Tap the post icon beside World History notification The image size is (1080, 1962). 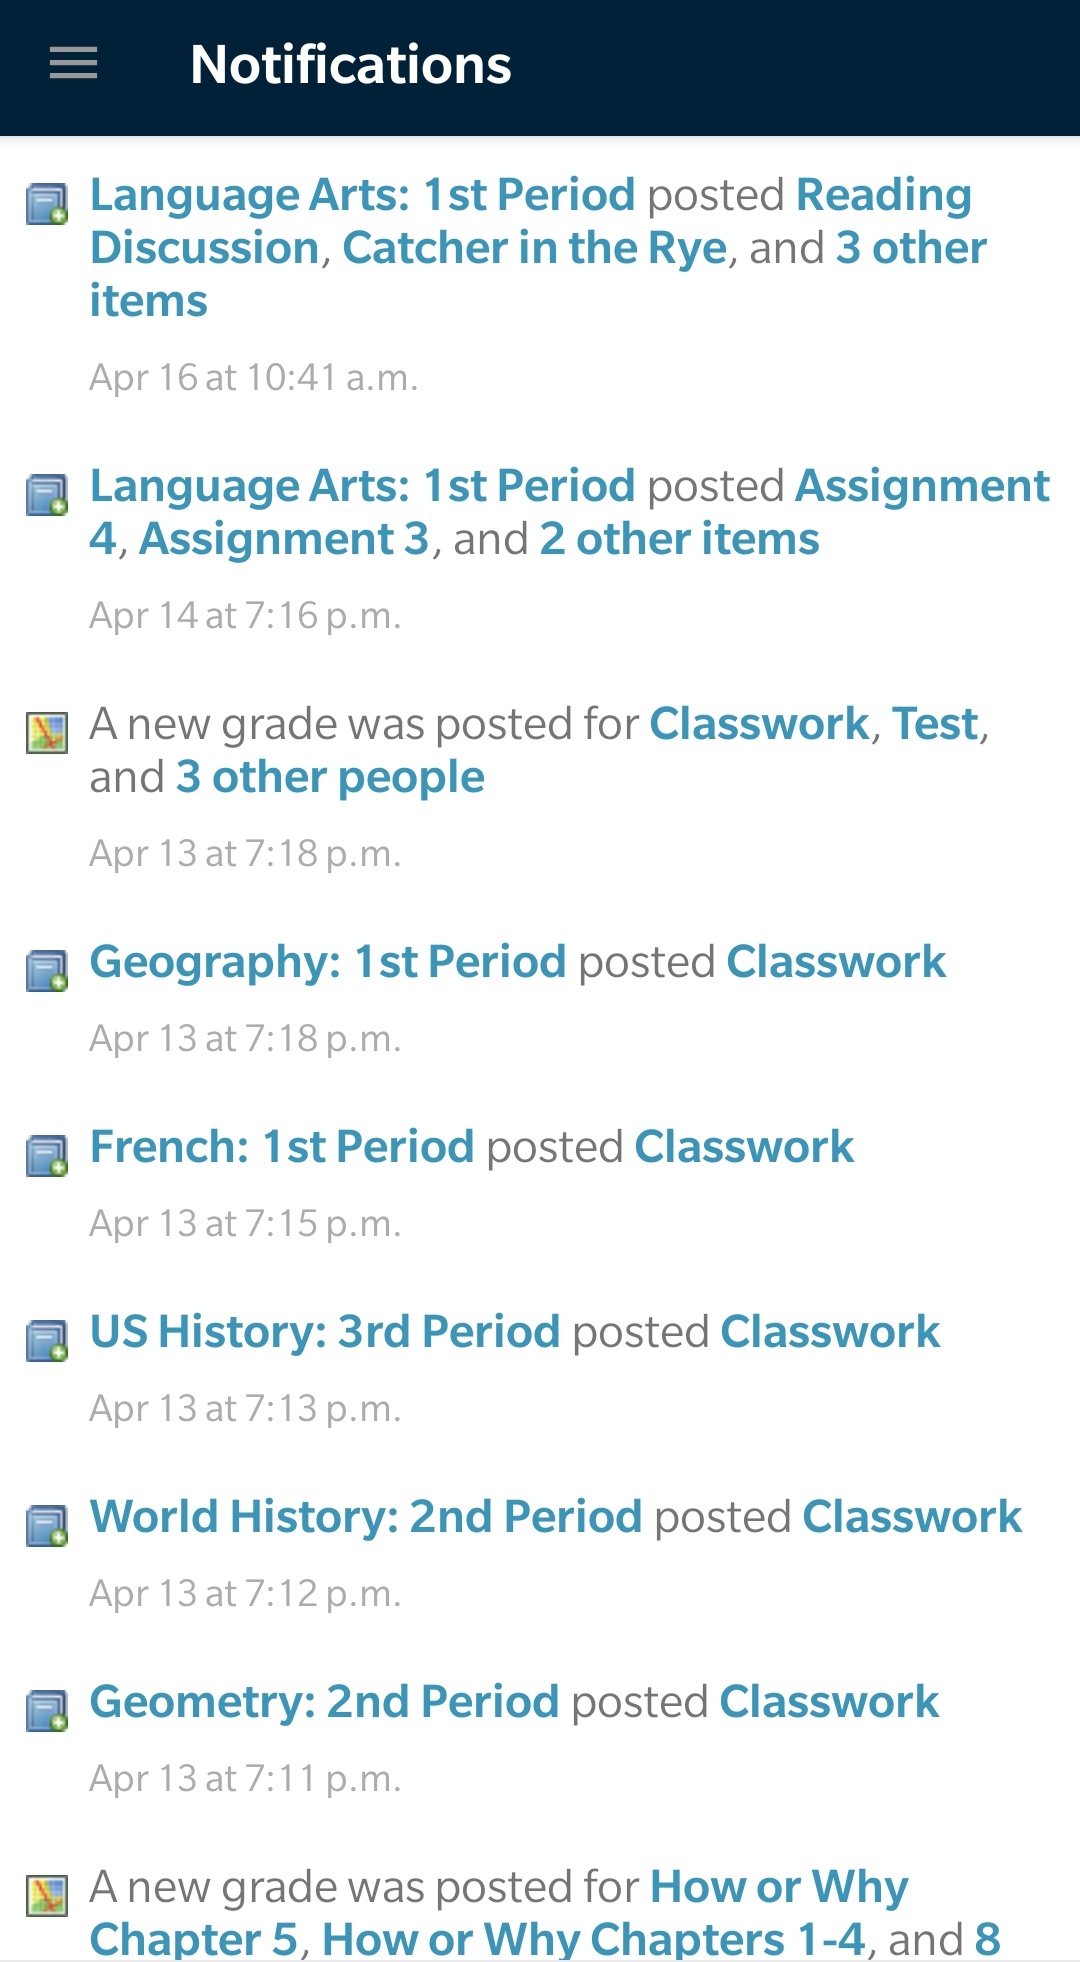(47, 1526)
